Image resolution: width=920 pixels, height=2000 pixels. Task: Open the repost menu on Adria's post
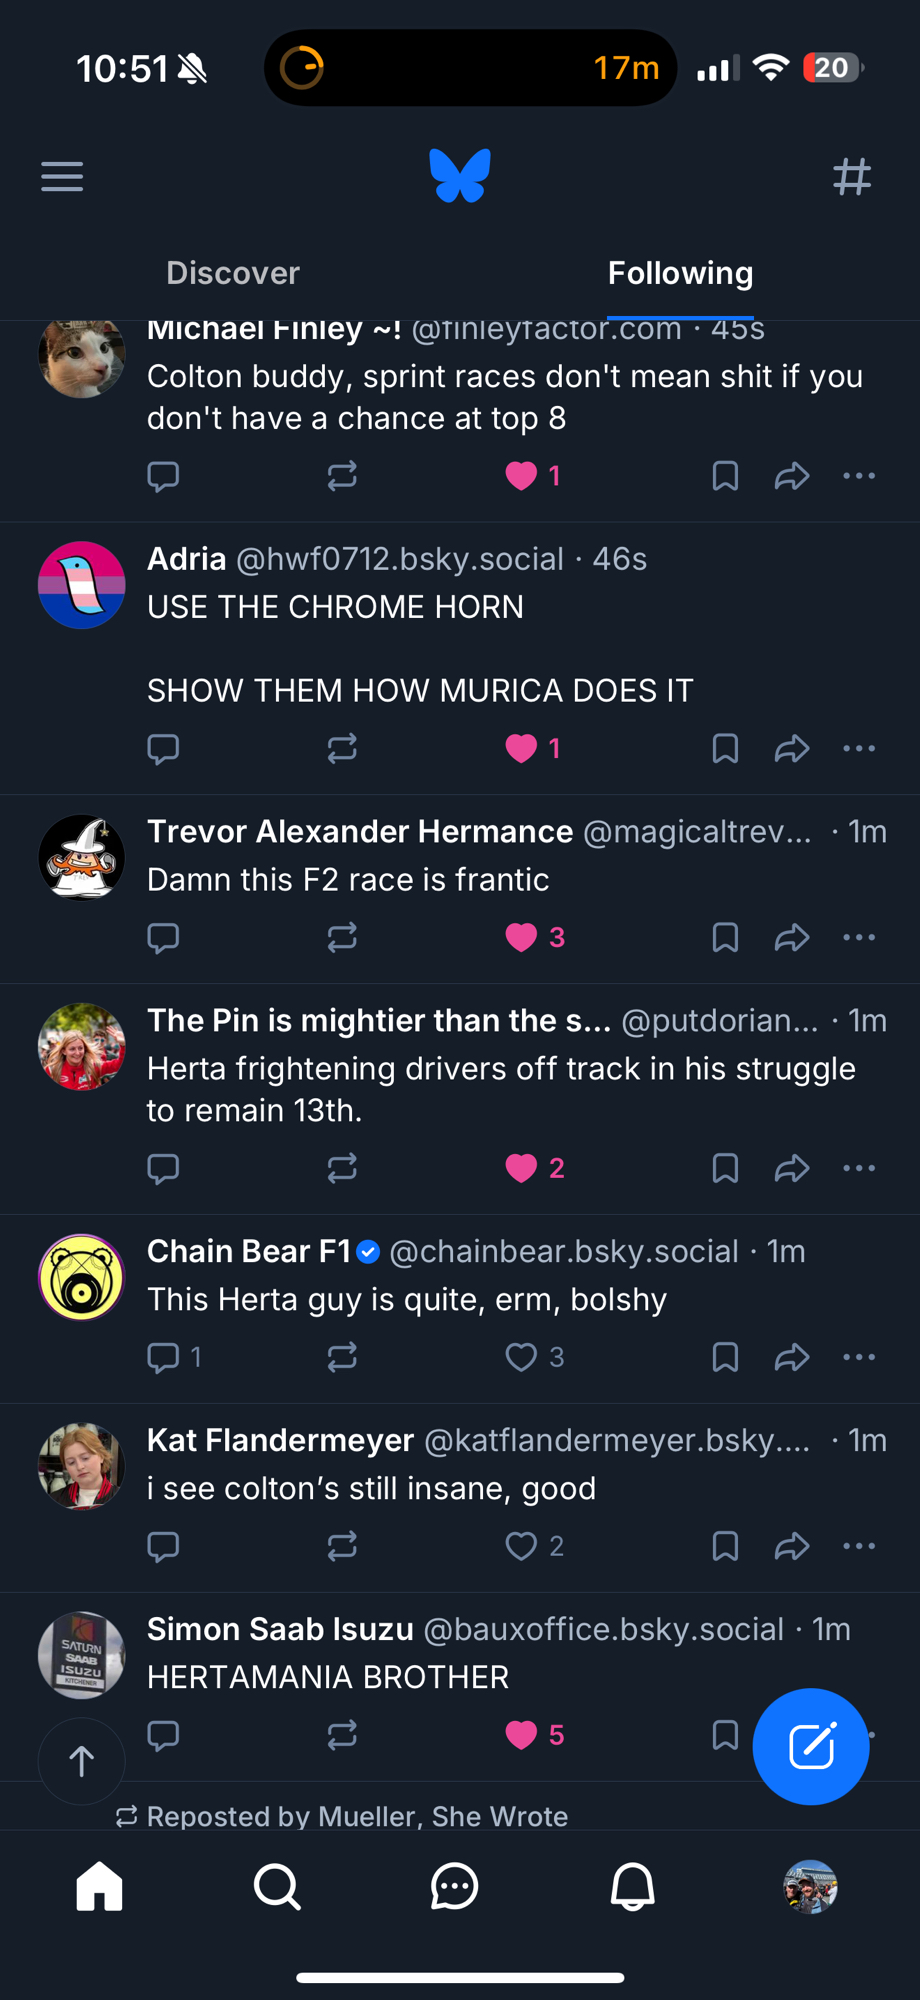point(342,748)
